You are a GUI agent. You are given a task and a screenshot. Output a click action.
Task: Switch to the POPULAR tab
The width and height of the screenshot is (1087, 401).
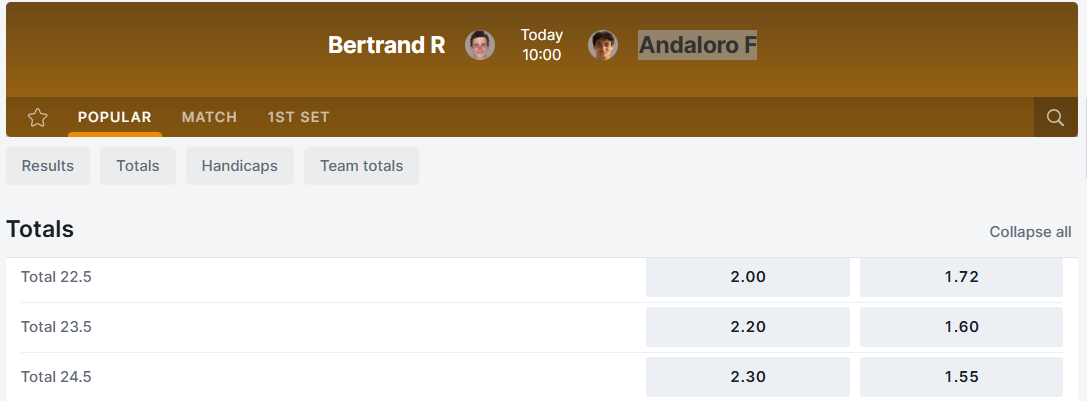115,117
